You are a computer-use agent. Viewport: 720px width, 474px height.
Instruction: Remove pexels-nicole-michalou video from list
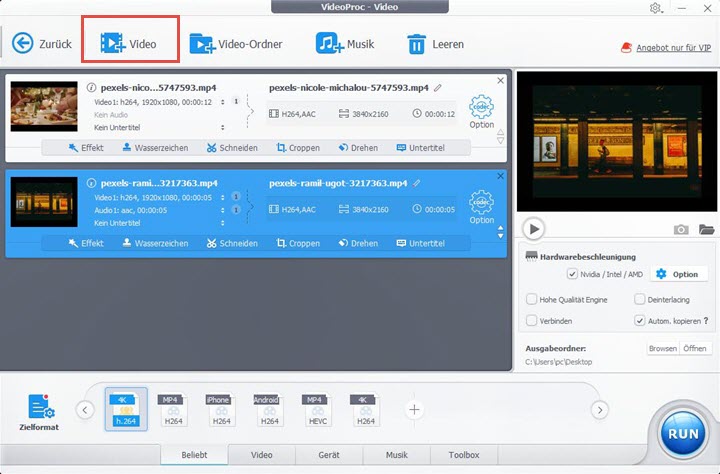click(x=501, y=80)
